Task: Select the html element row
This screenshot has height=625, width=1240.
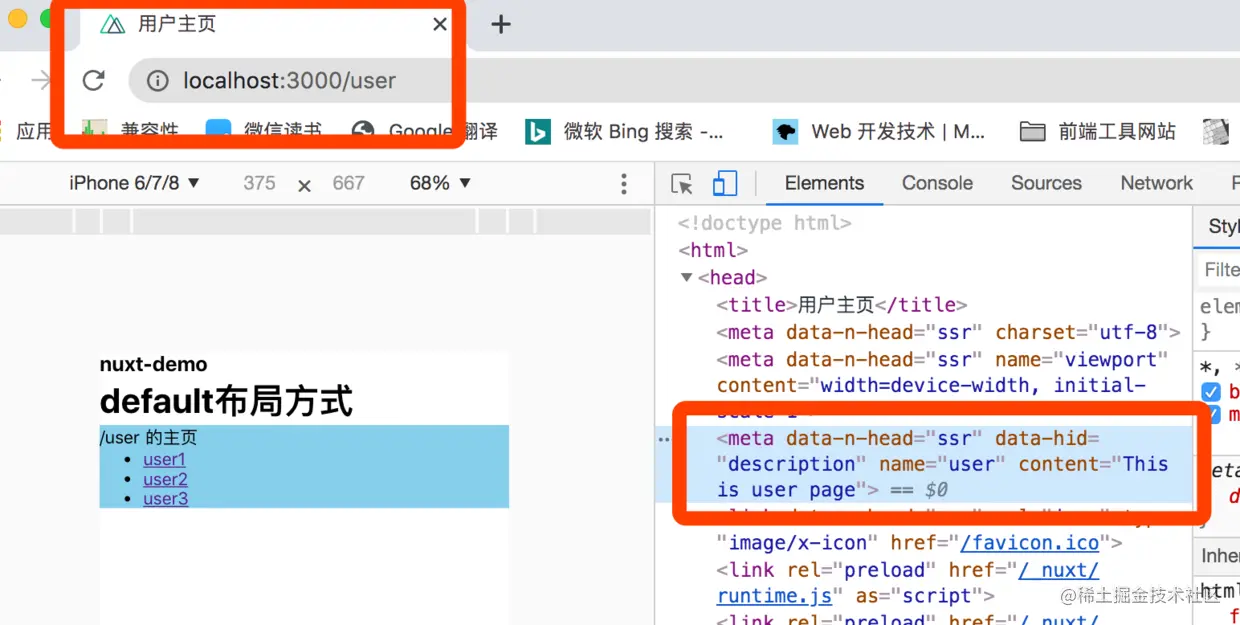Action: pos(713,250)
